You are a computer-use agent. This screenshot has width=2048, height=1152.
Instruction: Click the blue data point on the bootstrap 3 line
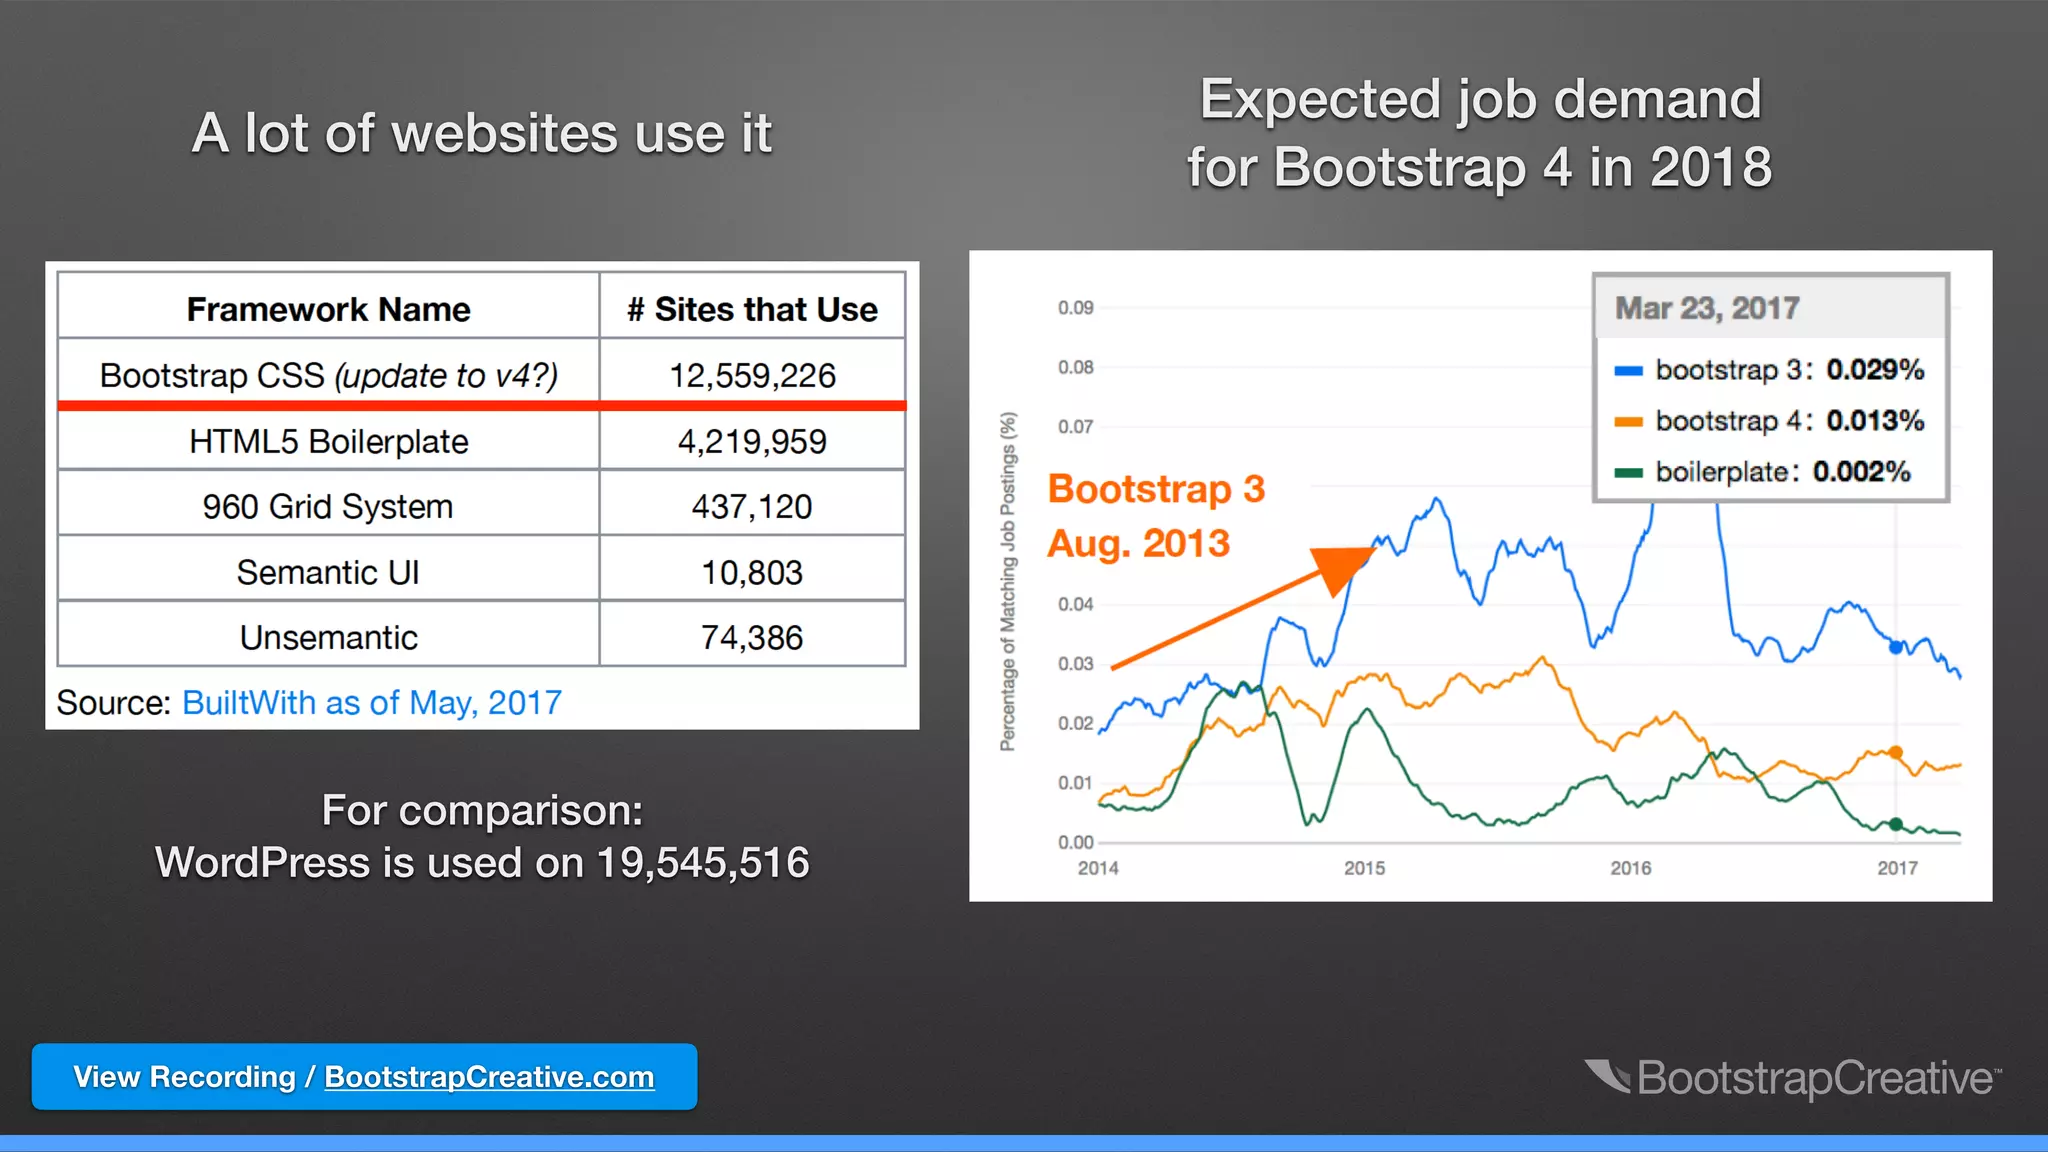[1896, 647]
